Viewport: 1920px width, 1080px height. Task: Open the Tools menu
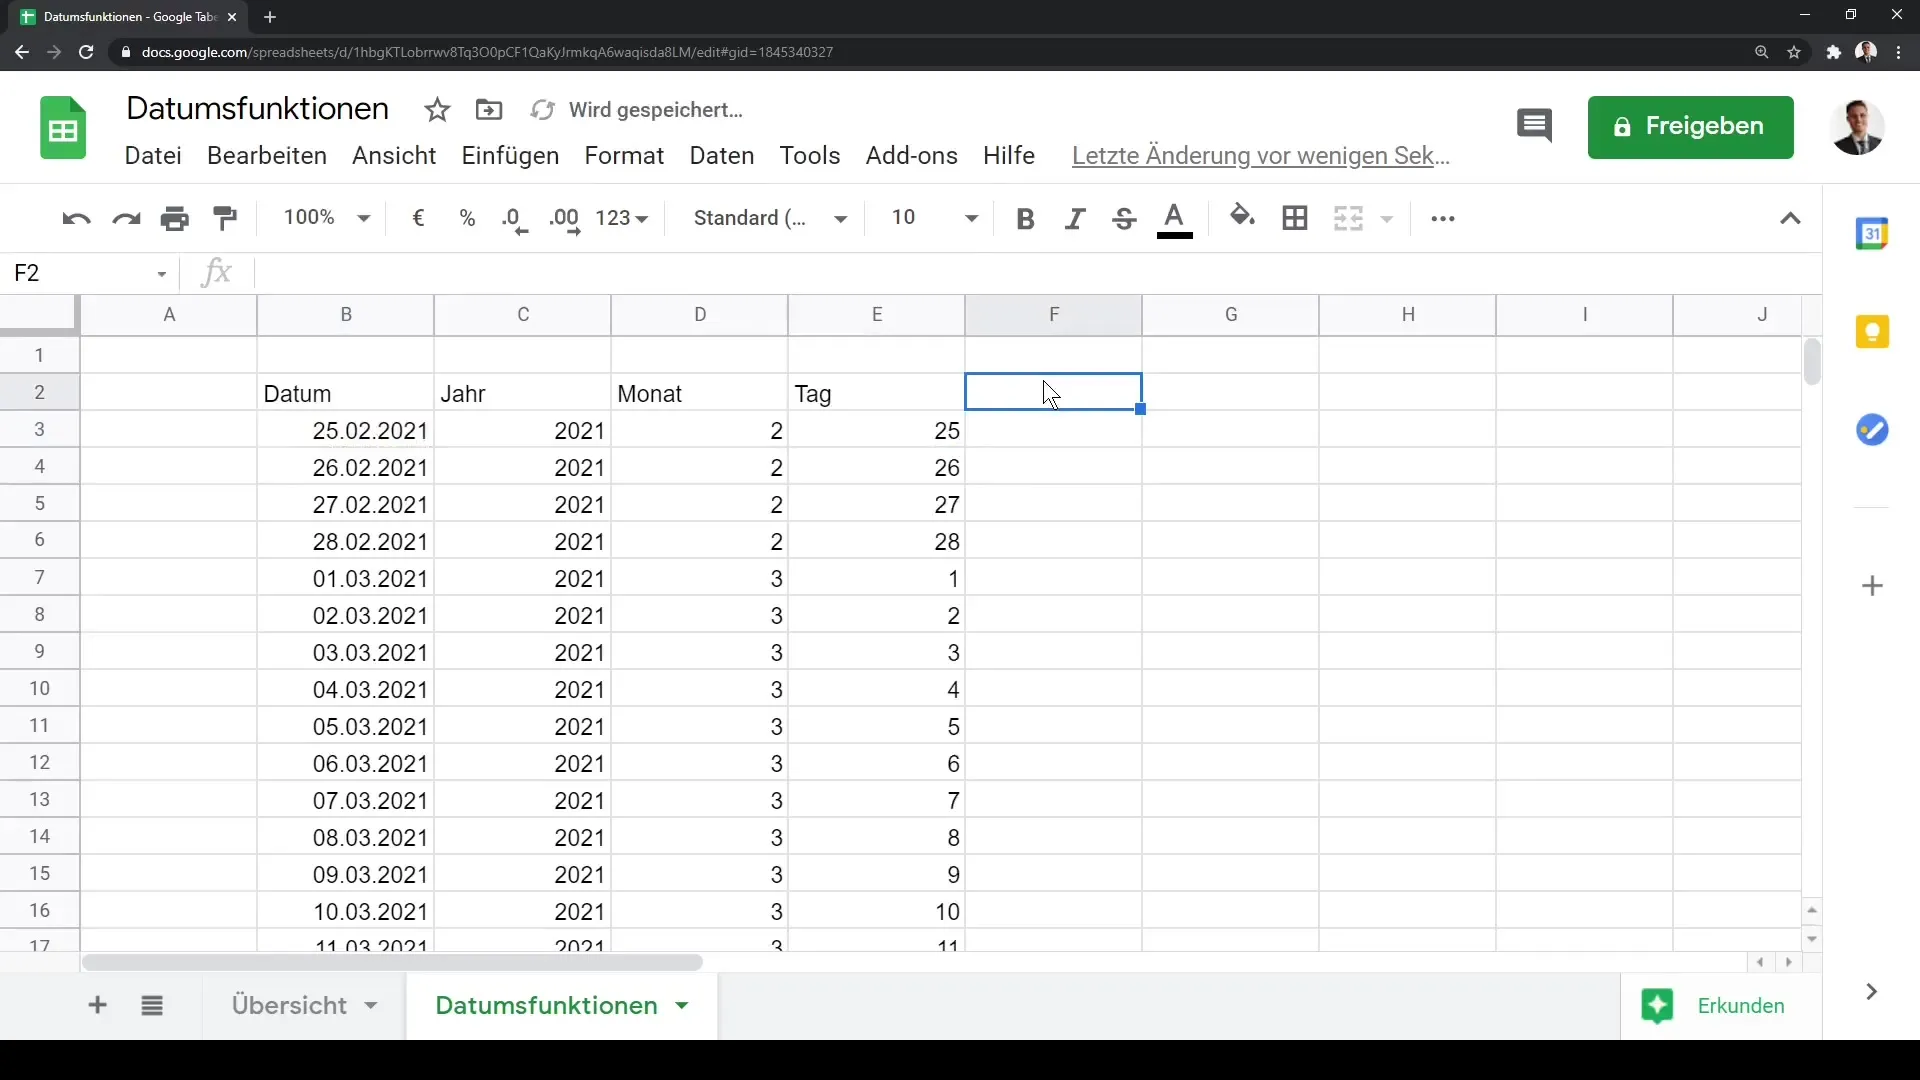point(810,156)
